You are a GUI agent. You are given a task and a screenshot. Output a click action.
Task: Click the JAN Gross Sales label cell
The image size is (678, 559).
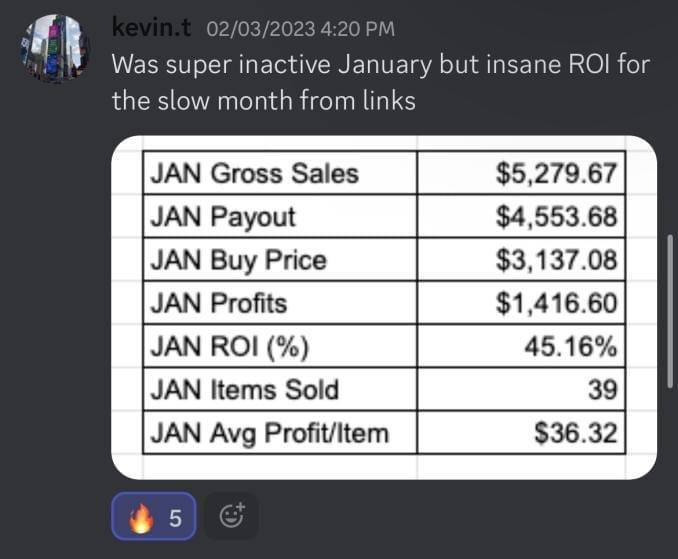click(254, 173)
